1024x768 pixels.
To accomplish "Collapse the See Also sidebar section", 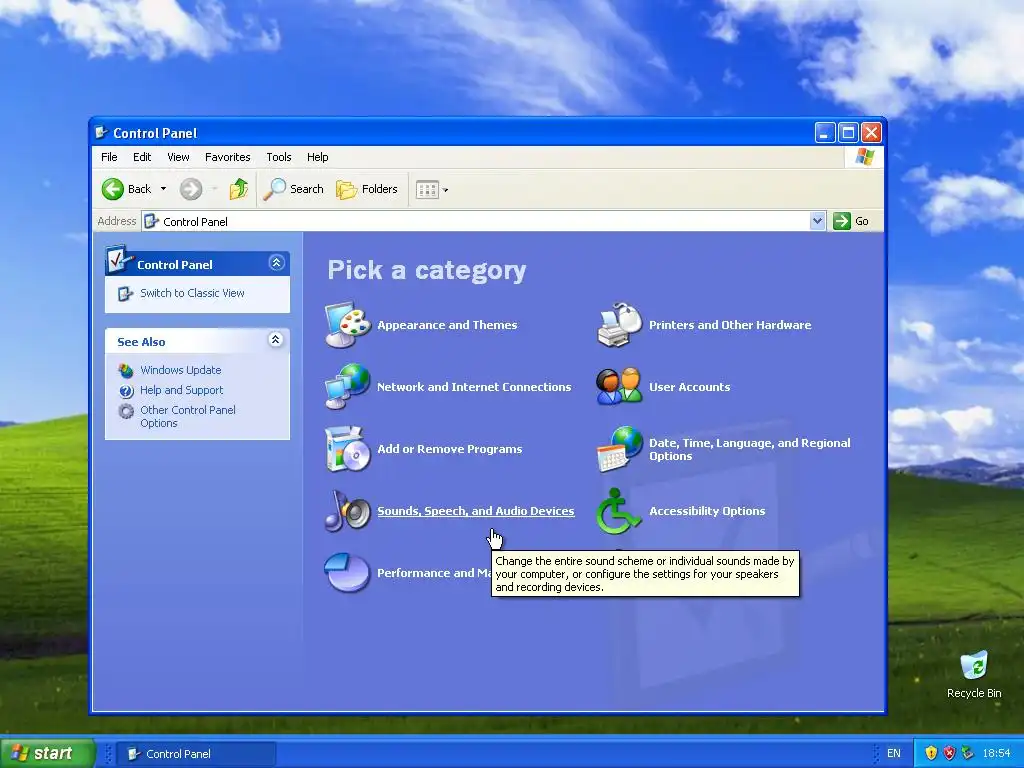I will (276, 340).
